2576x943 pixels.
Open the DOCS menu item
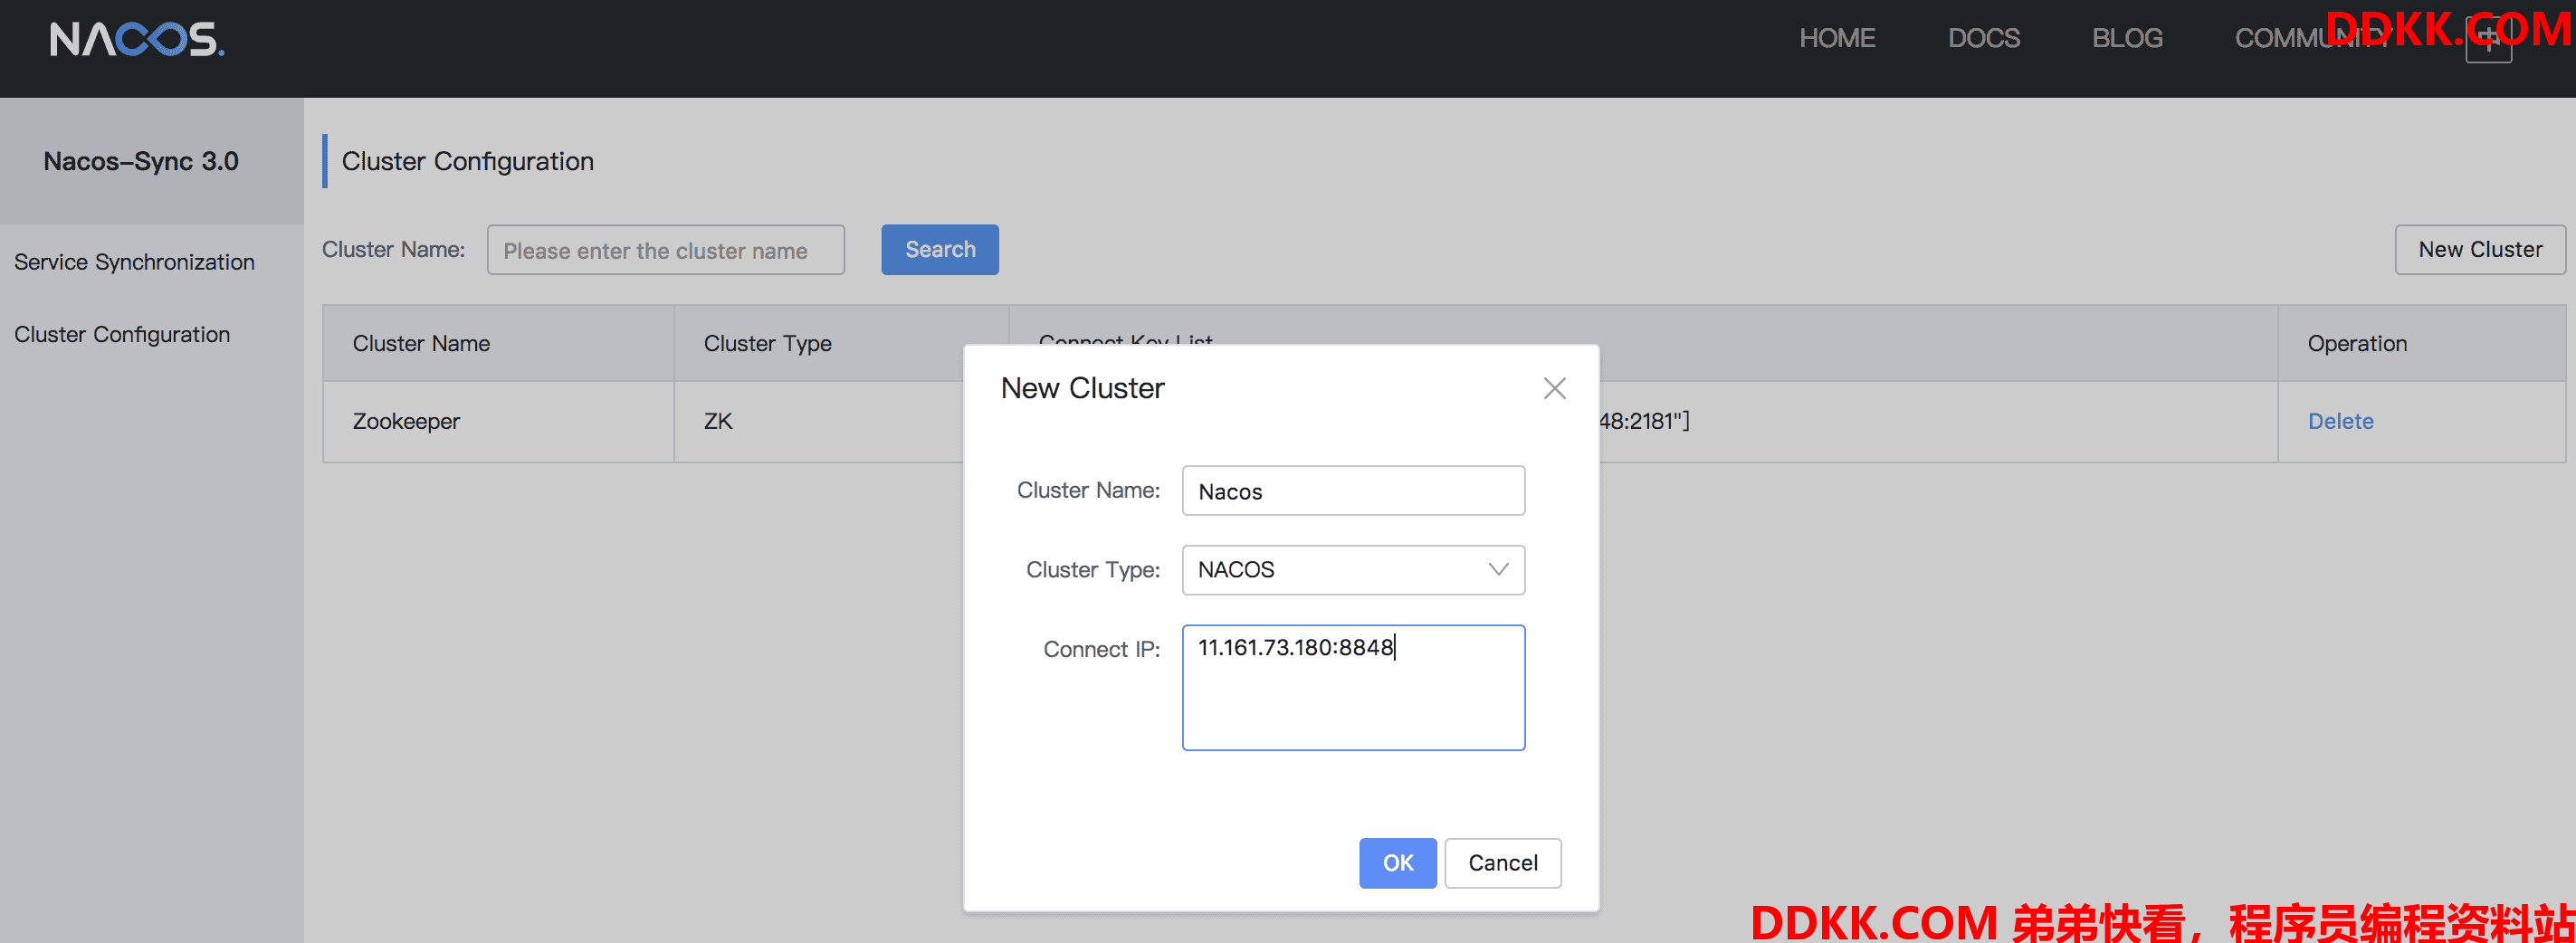click(1984, 38)
